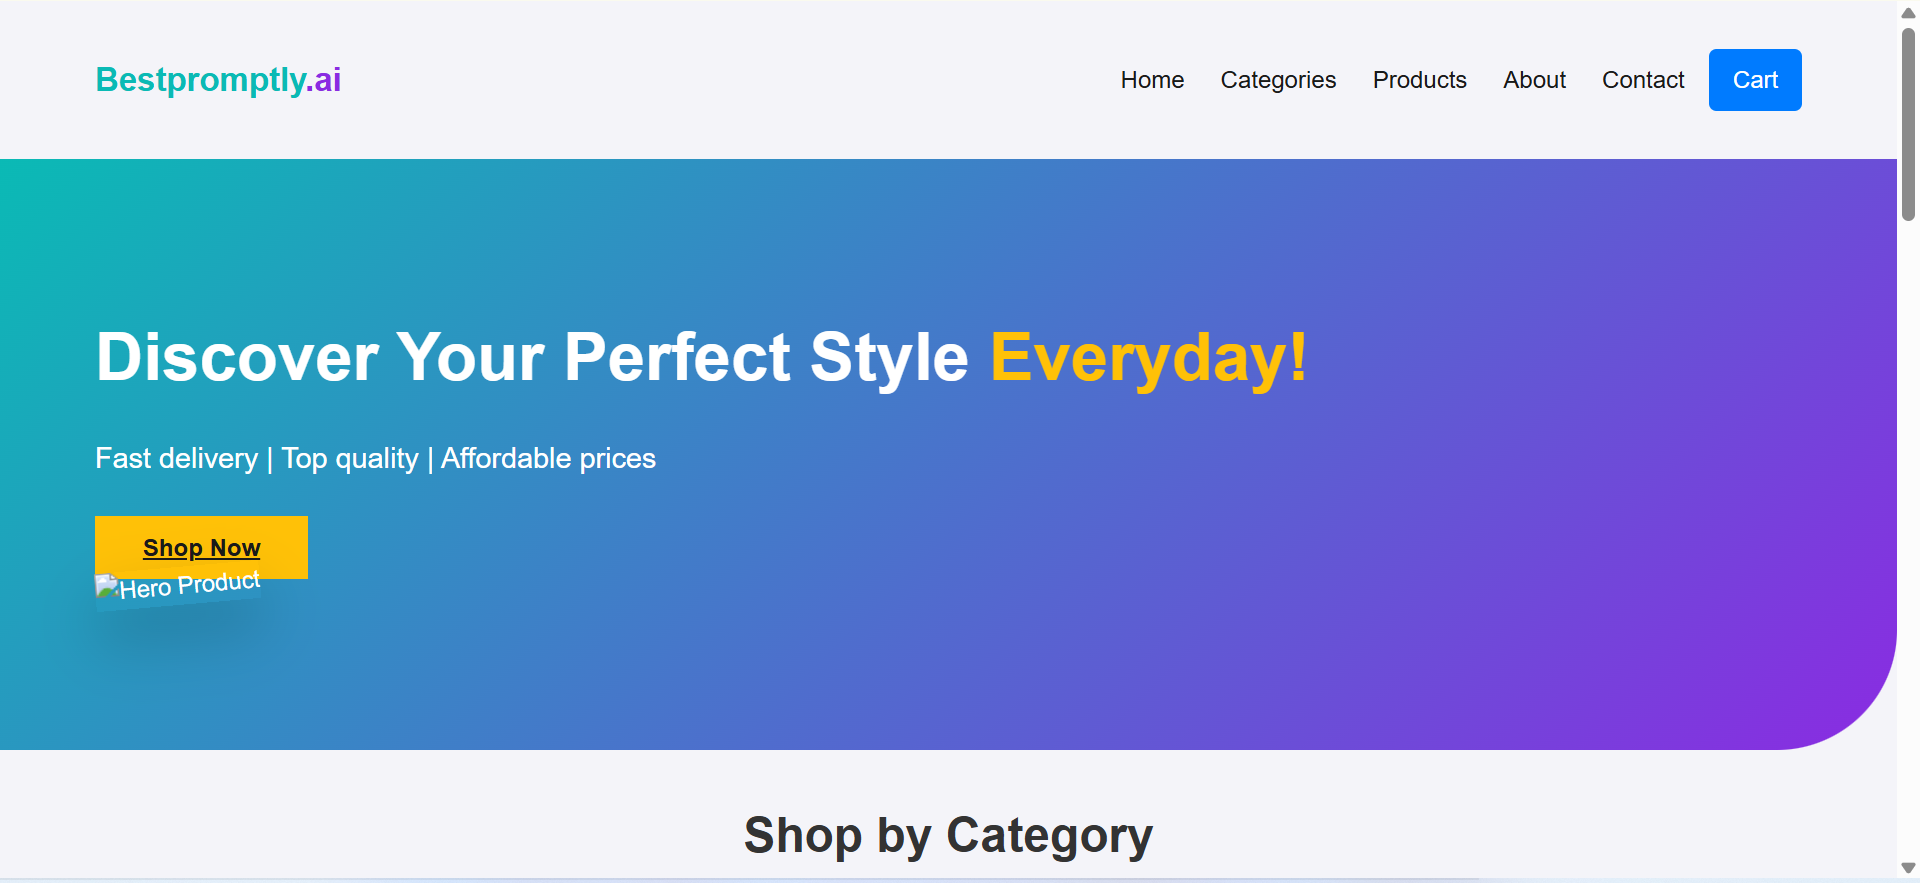Click the underlined Shop Now label
The width and height of the screenshot is (1920, 883).
[201, 547]
